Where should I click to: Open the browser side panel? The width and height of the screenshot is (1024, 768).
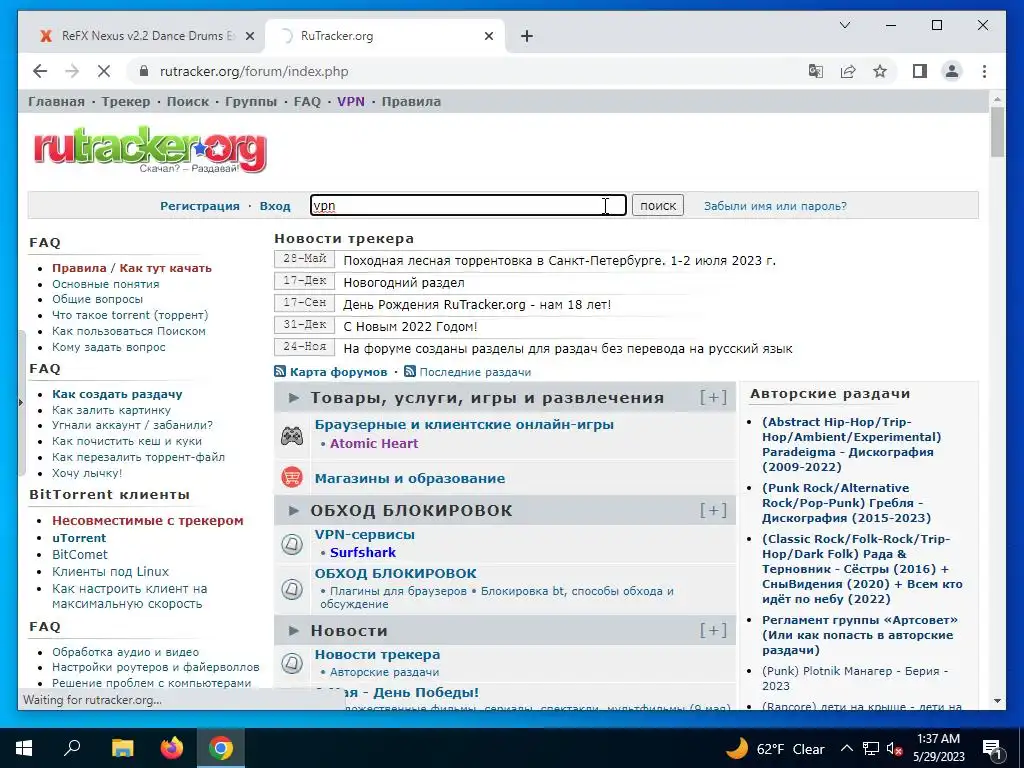click(x=920, y=71)
